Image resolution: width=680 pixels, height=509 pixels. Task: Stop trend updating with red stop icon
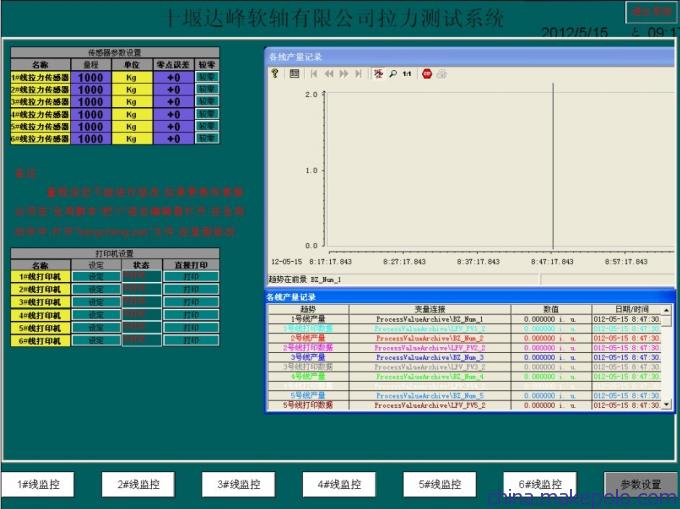427,74
